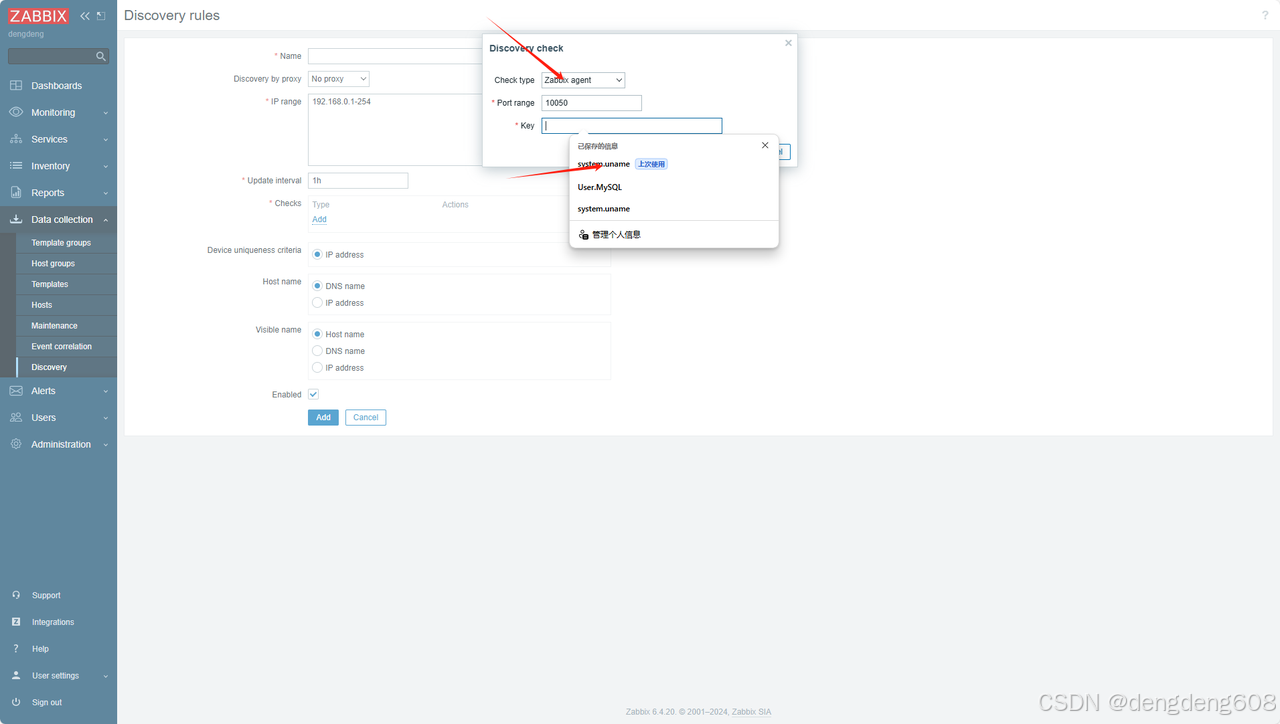
Task: Expand Alerts menu via its chevron
Action: point(106,391)
